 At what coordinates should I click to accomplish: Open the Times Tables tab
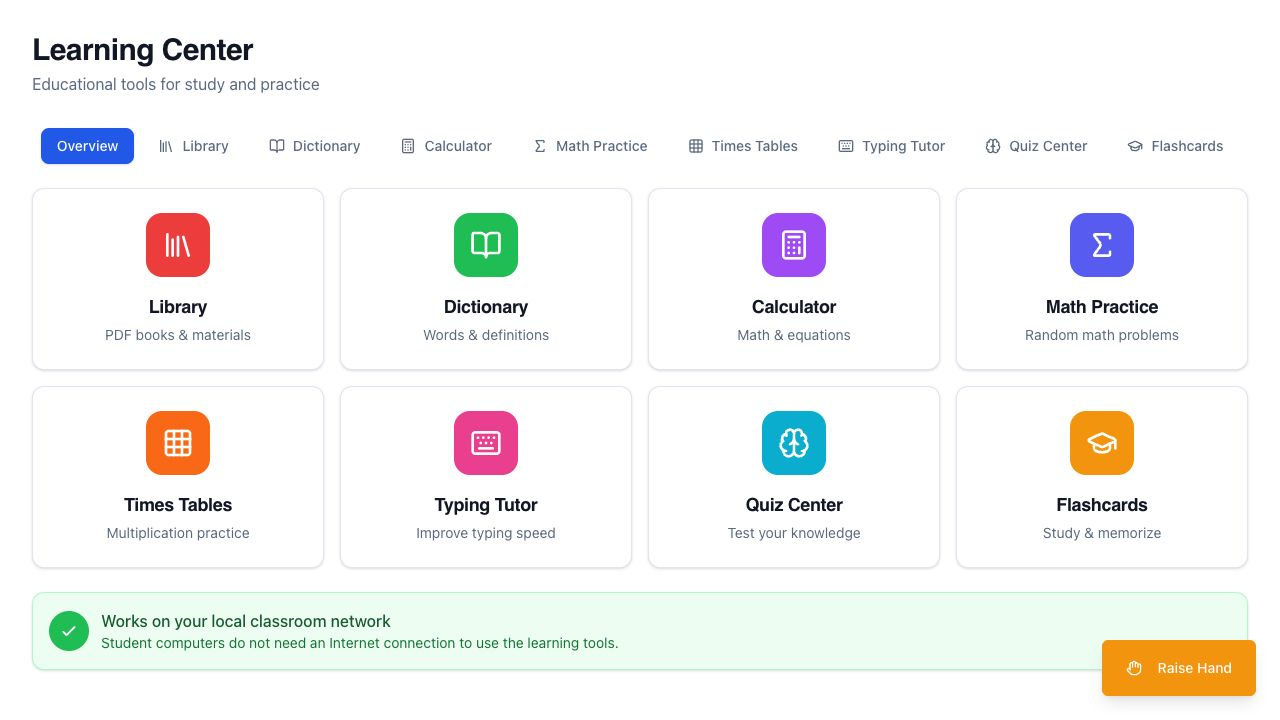pyautogui.click(x=743, y=146)
